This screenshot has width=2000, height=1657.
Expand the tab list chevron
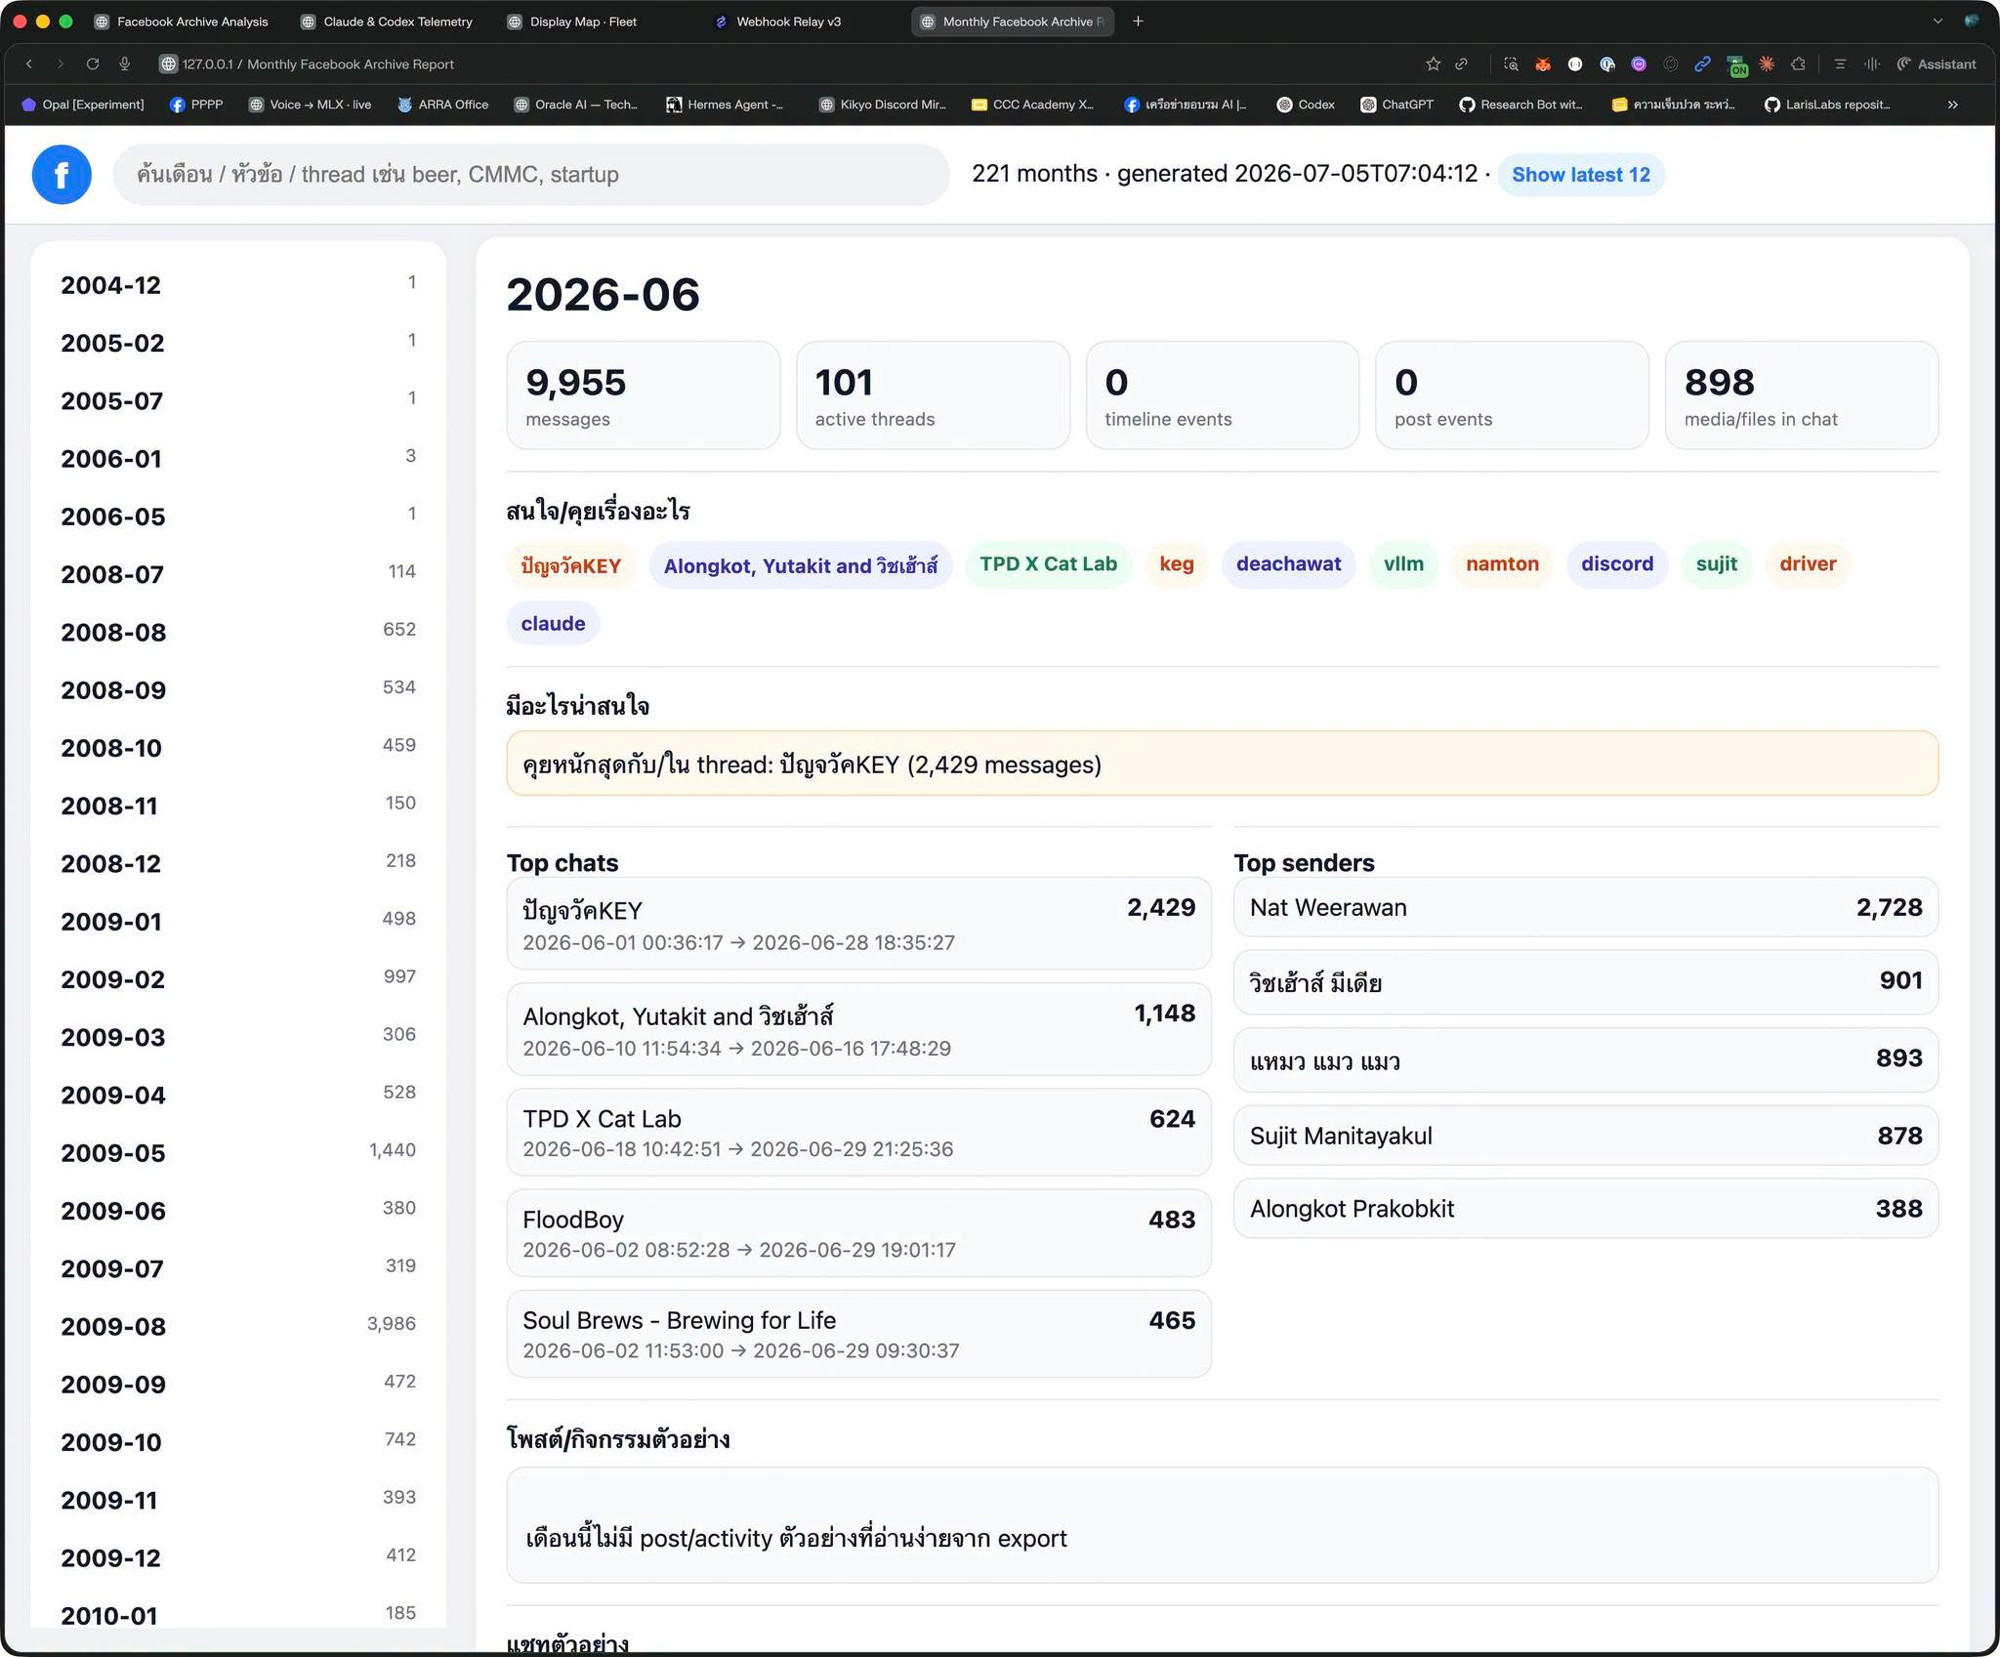[1938, 21]
